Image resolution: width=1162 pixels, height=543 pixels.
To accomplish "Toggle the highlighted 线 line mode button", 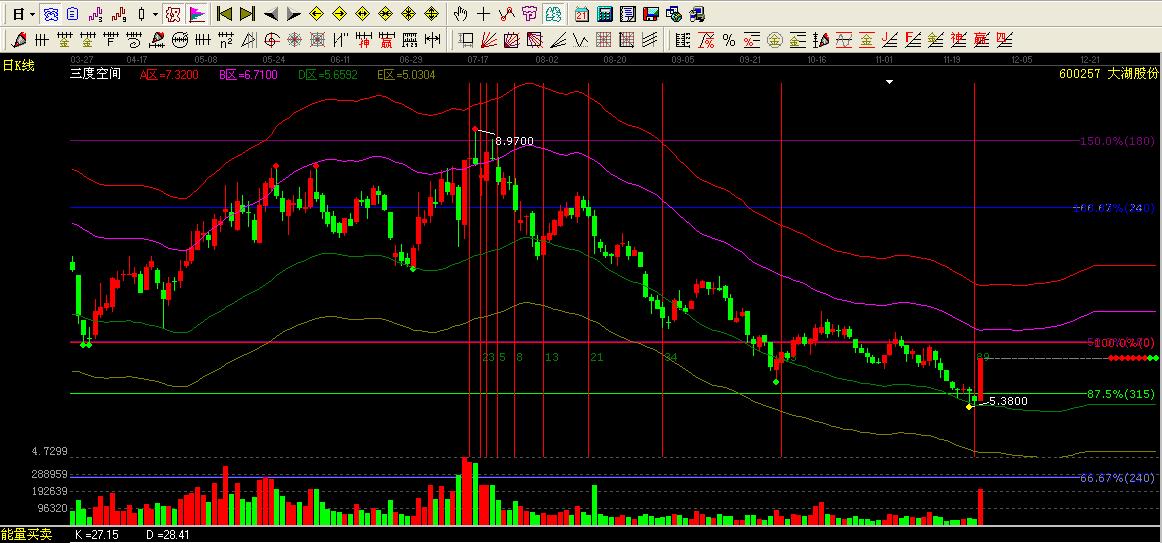I will [x=553, y=14].
